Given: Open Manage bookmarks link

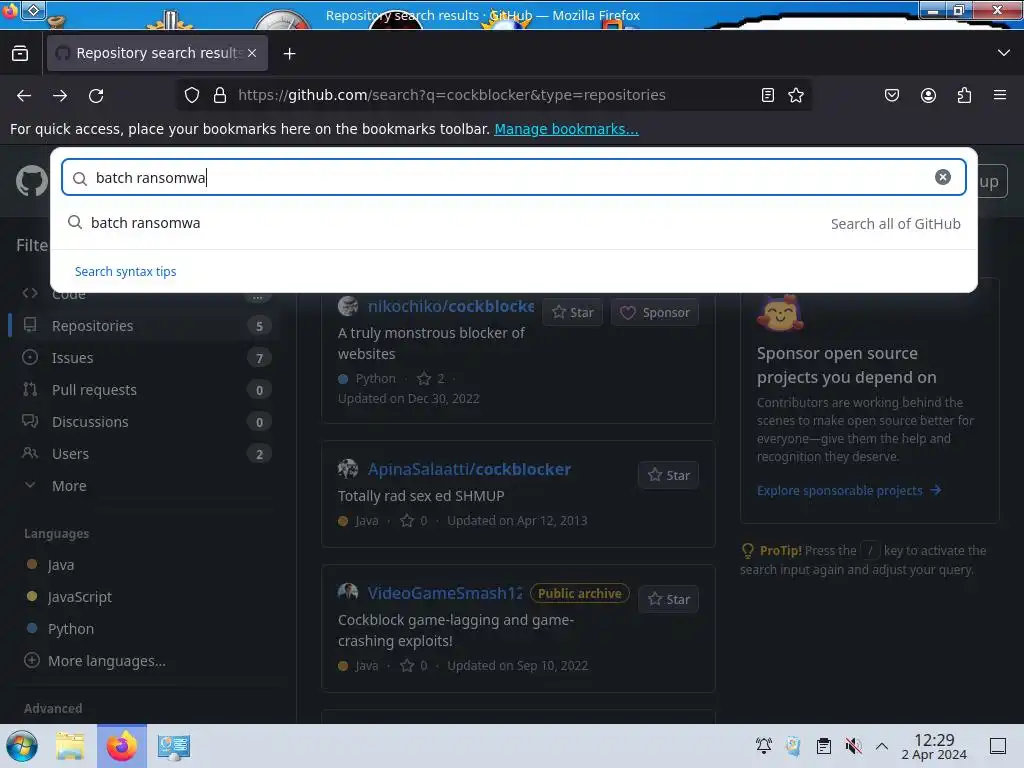Looking at the screenshot, I should click(566, 129).
